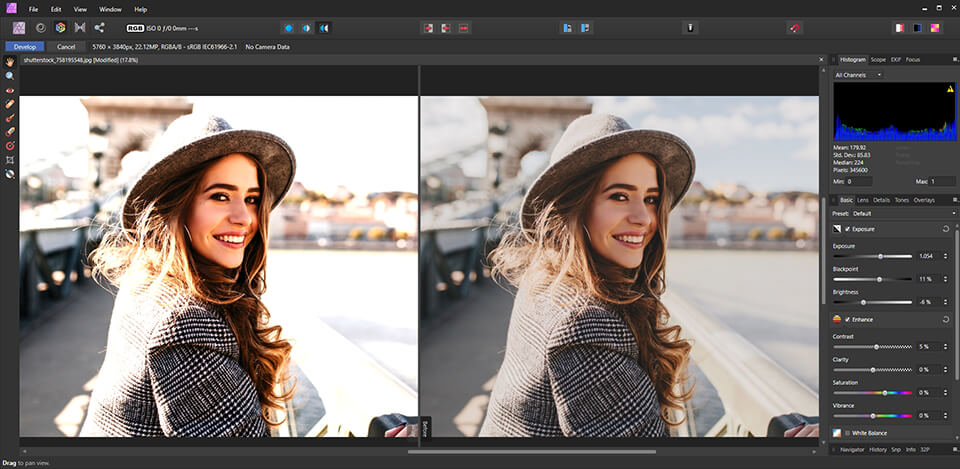Image resolution: width=960 pixels, height=469 pixels.
Task: Open the File menu
Action: [34, 9]
